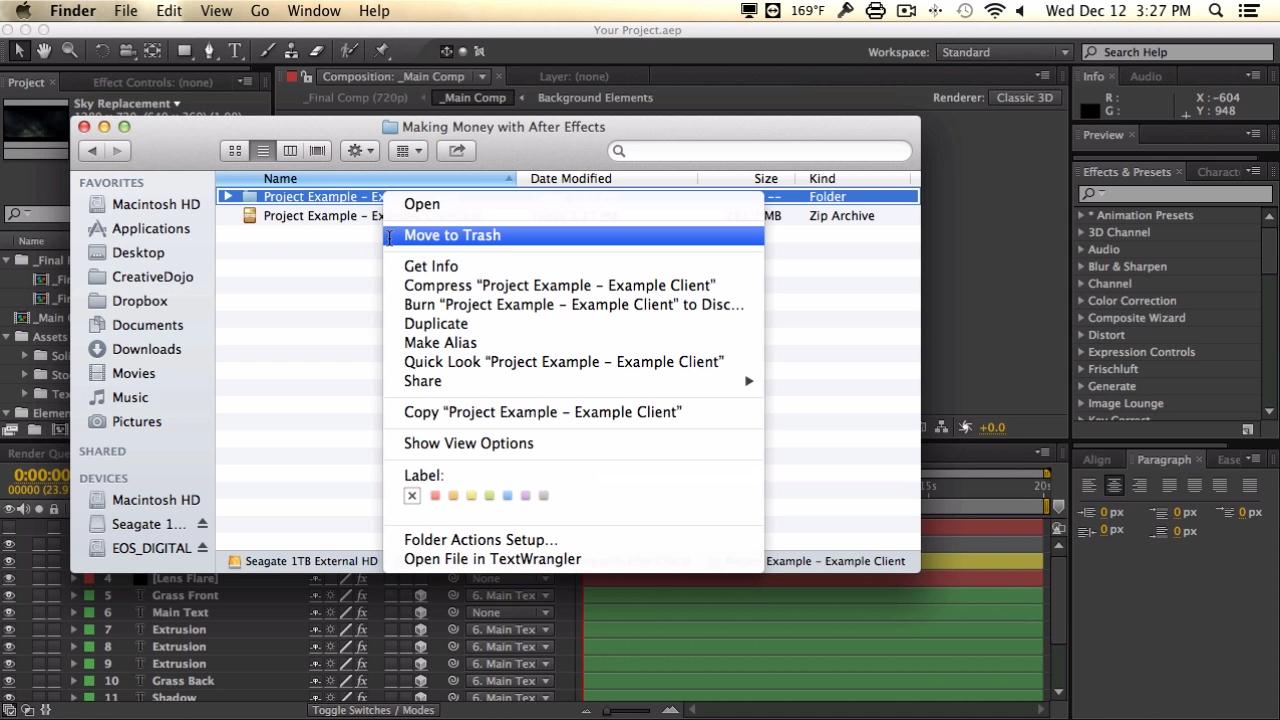The width and height of the screenshot is (1280, 720).
Task: Switch Finder window to column view
Action: (x=290, y=151)
